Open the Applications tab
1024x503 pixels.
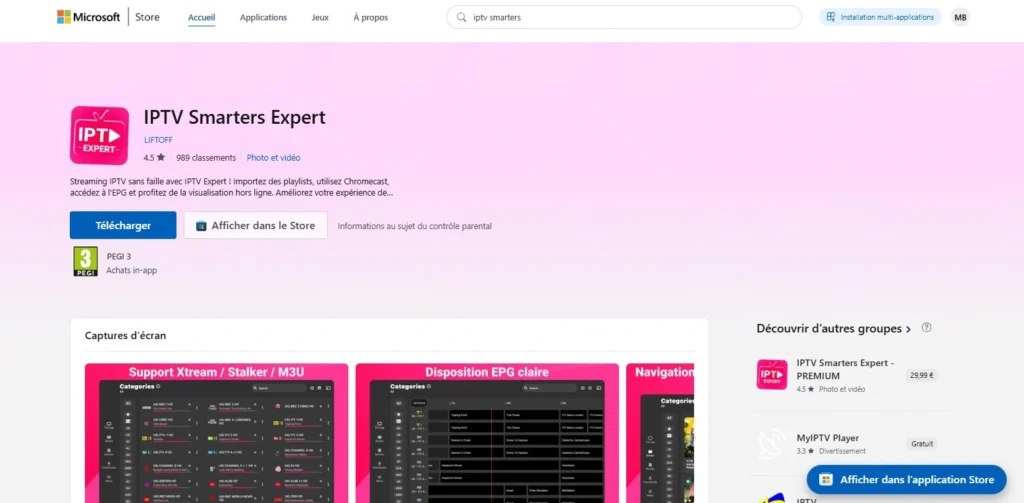pos(263,18)
